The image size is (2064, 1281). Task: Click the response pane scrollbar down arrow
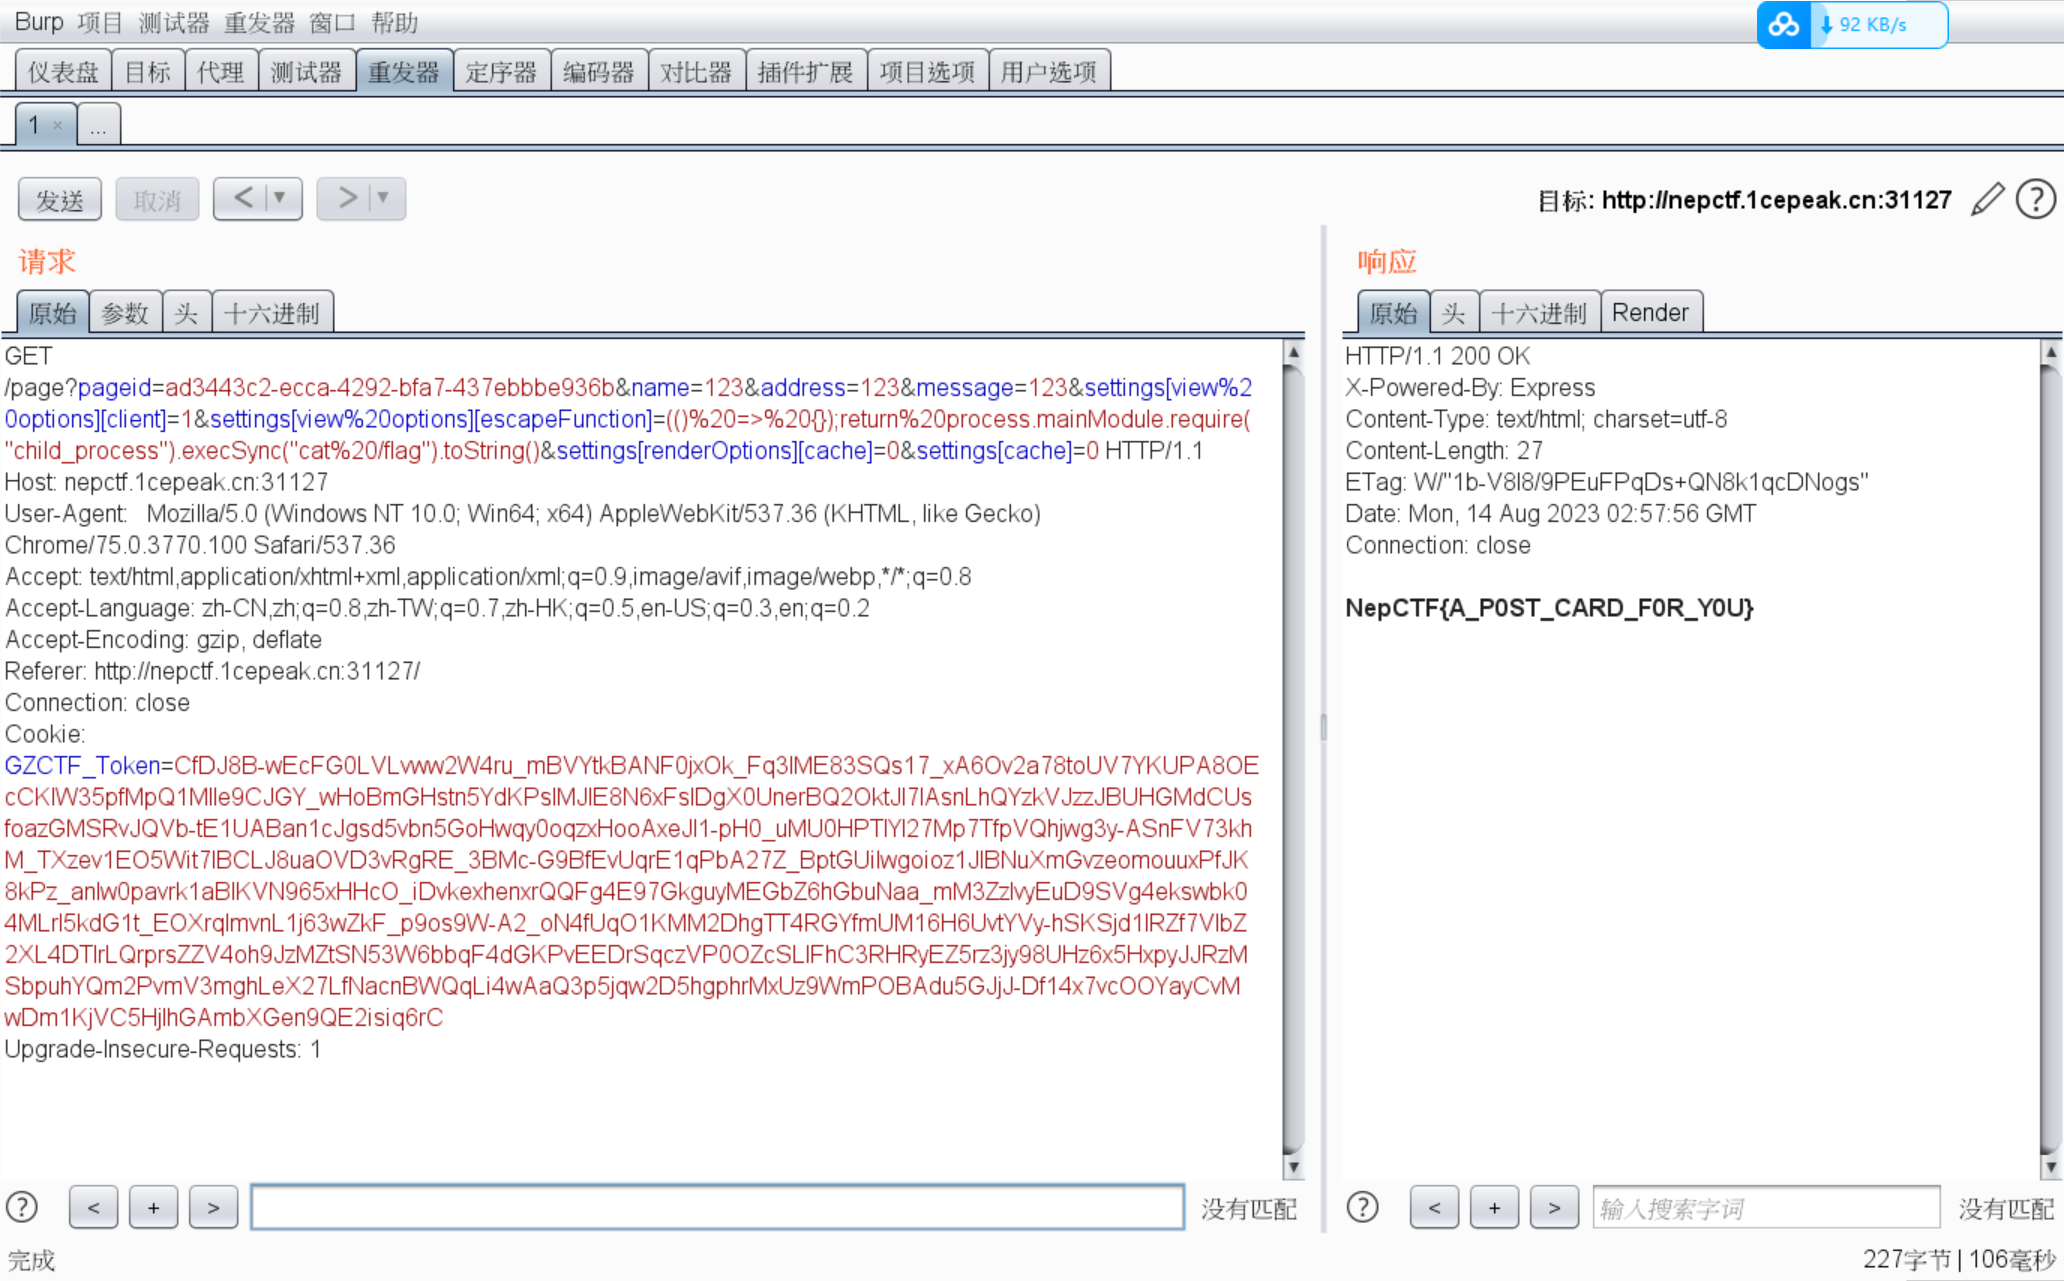(x=2050, y=1166)
